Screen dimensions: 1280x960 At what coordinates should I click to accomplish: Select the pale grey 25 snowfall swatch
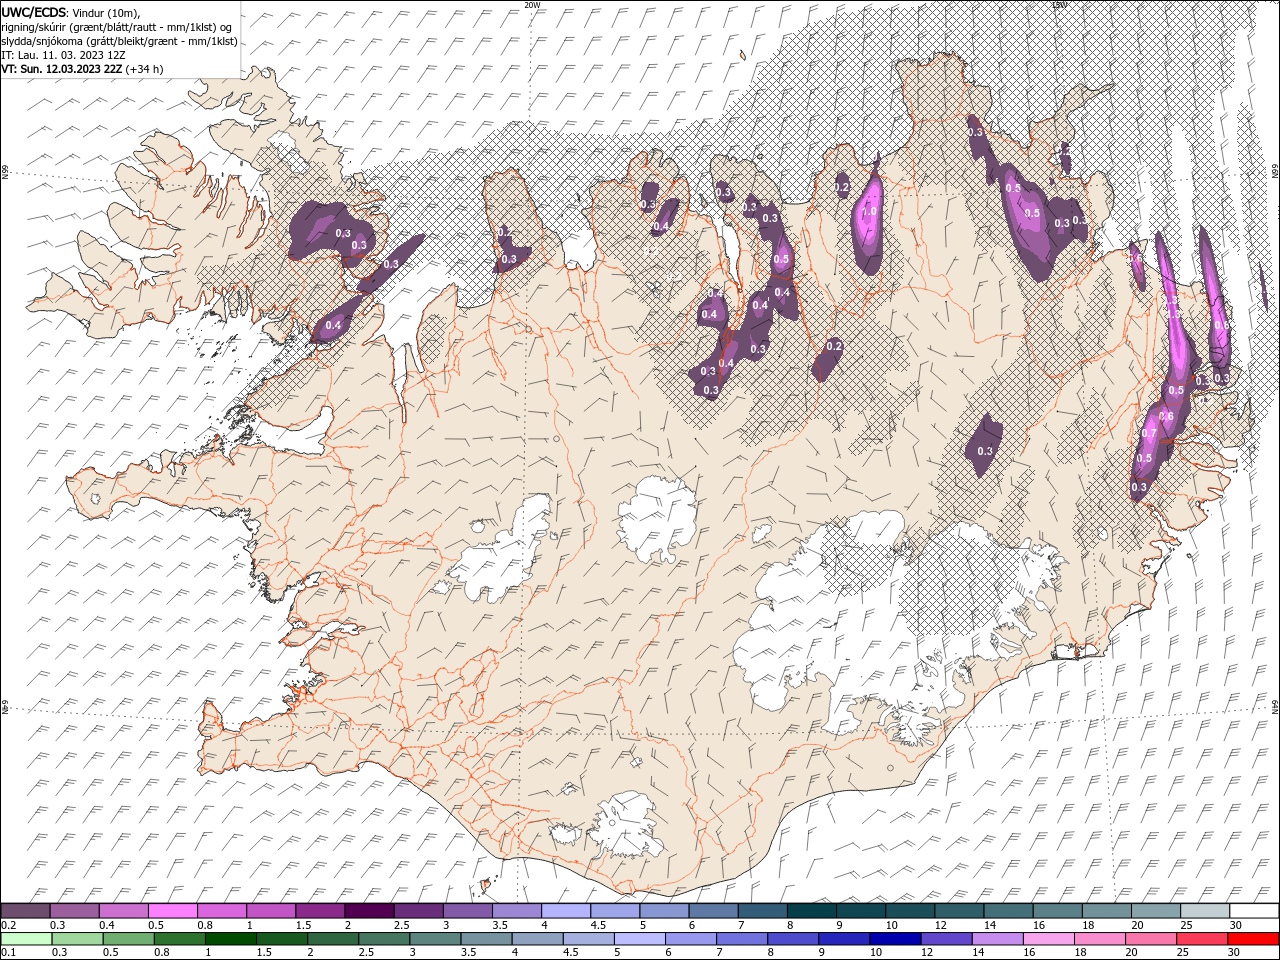coord(1205,910)
